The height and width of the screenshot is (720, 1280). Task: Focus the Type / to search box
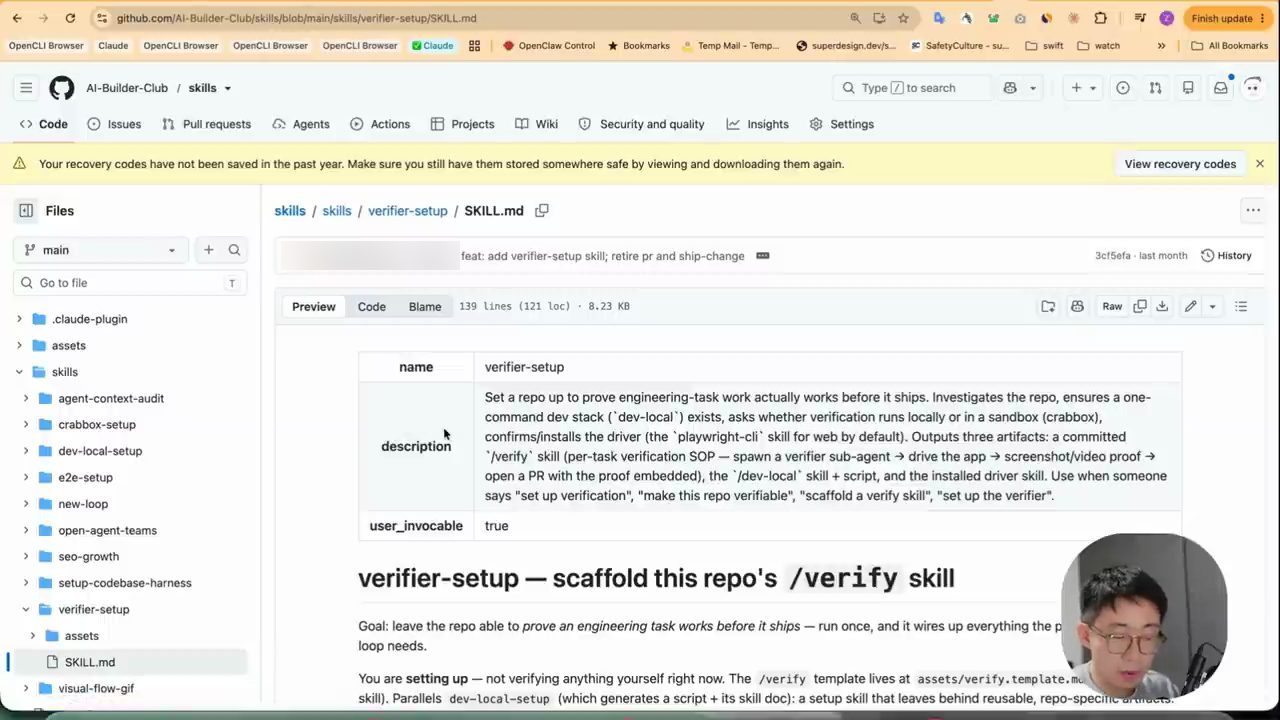(x=911, y=88)
